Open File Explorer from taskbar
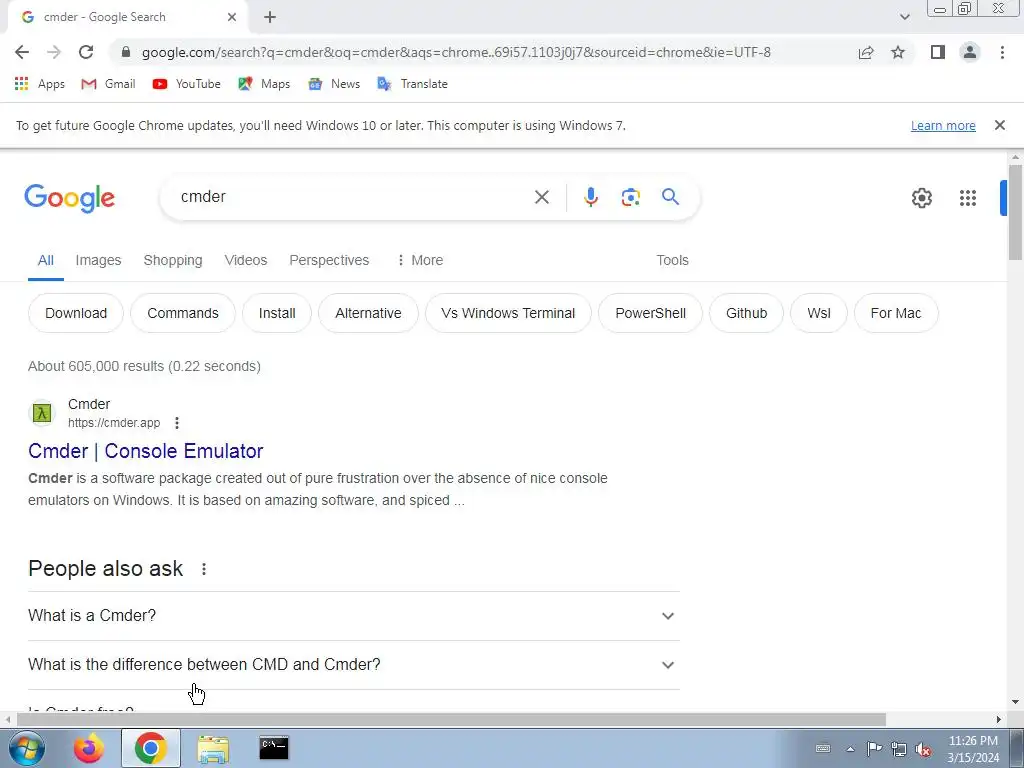Screen dimensions: 1024x768 (x=213, y=748)
